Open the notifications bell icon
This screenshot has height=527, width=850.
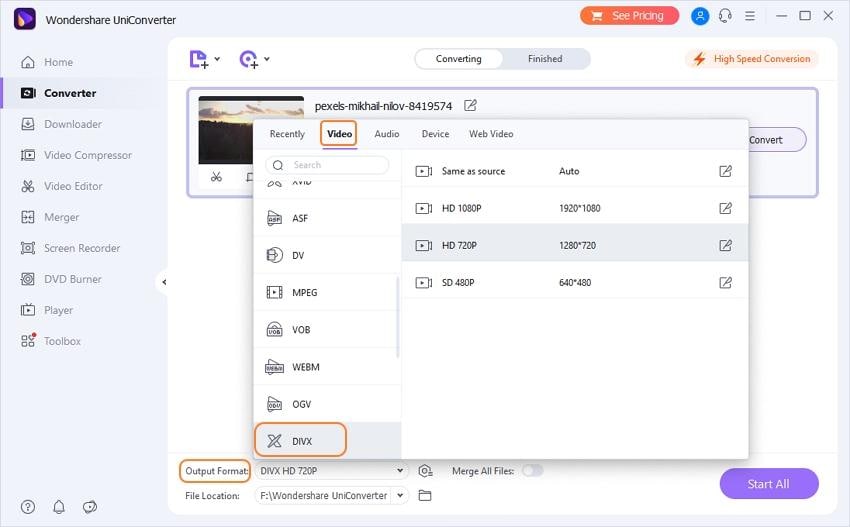pyautogui.click(x=59, y=507)
